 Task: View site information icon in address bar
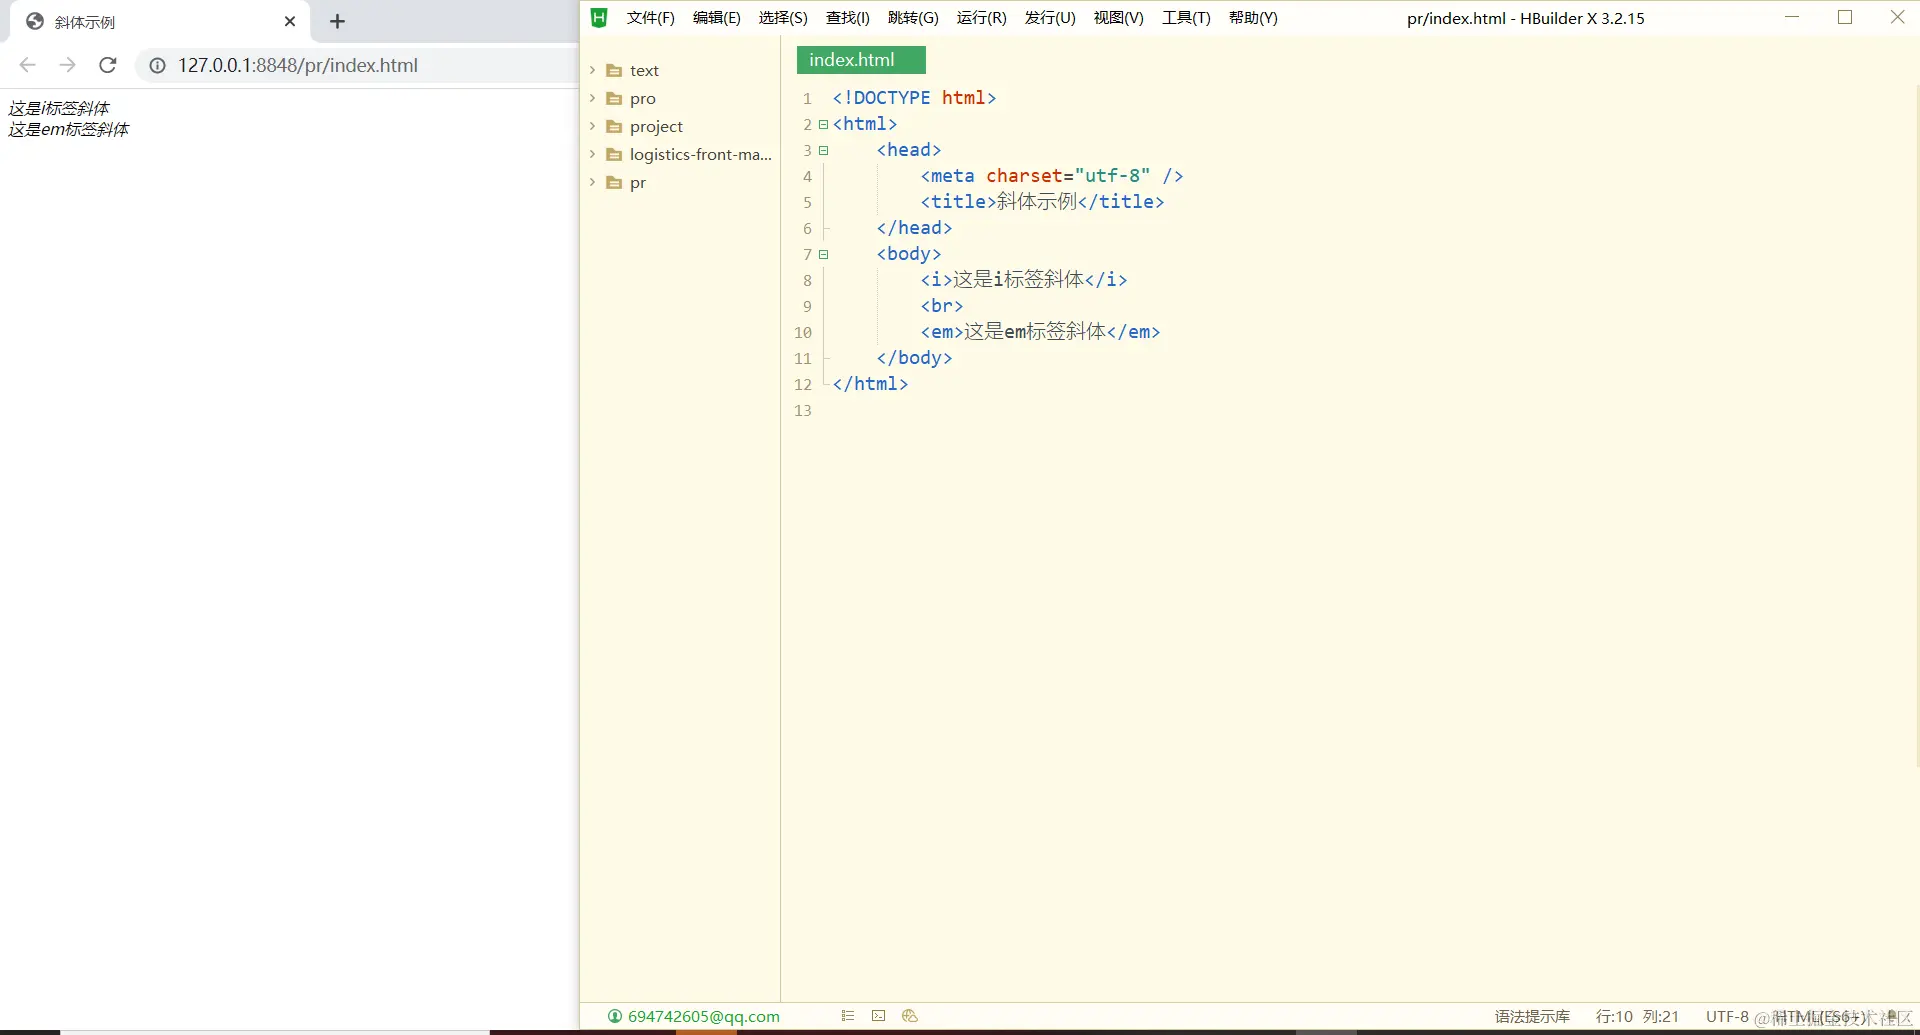pos(157,65)
